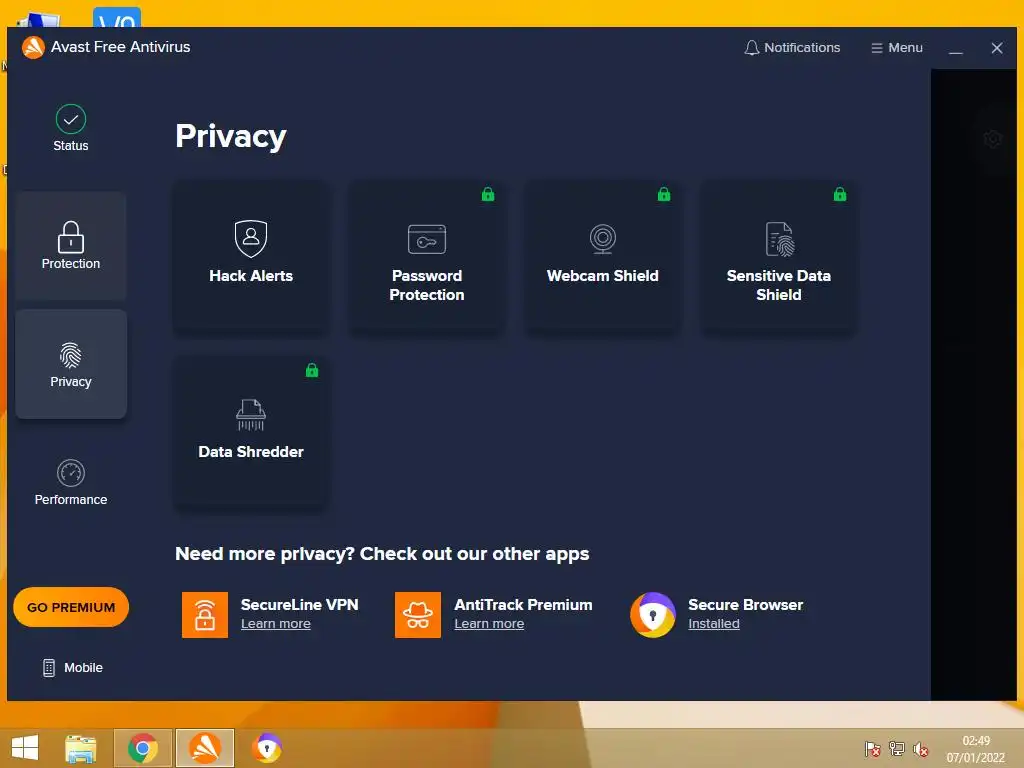Viewport: 1024px width, 768px height.
Task: Click the muted volume tray icon
Action: point(921,749)
